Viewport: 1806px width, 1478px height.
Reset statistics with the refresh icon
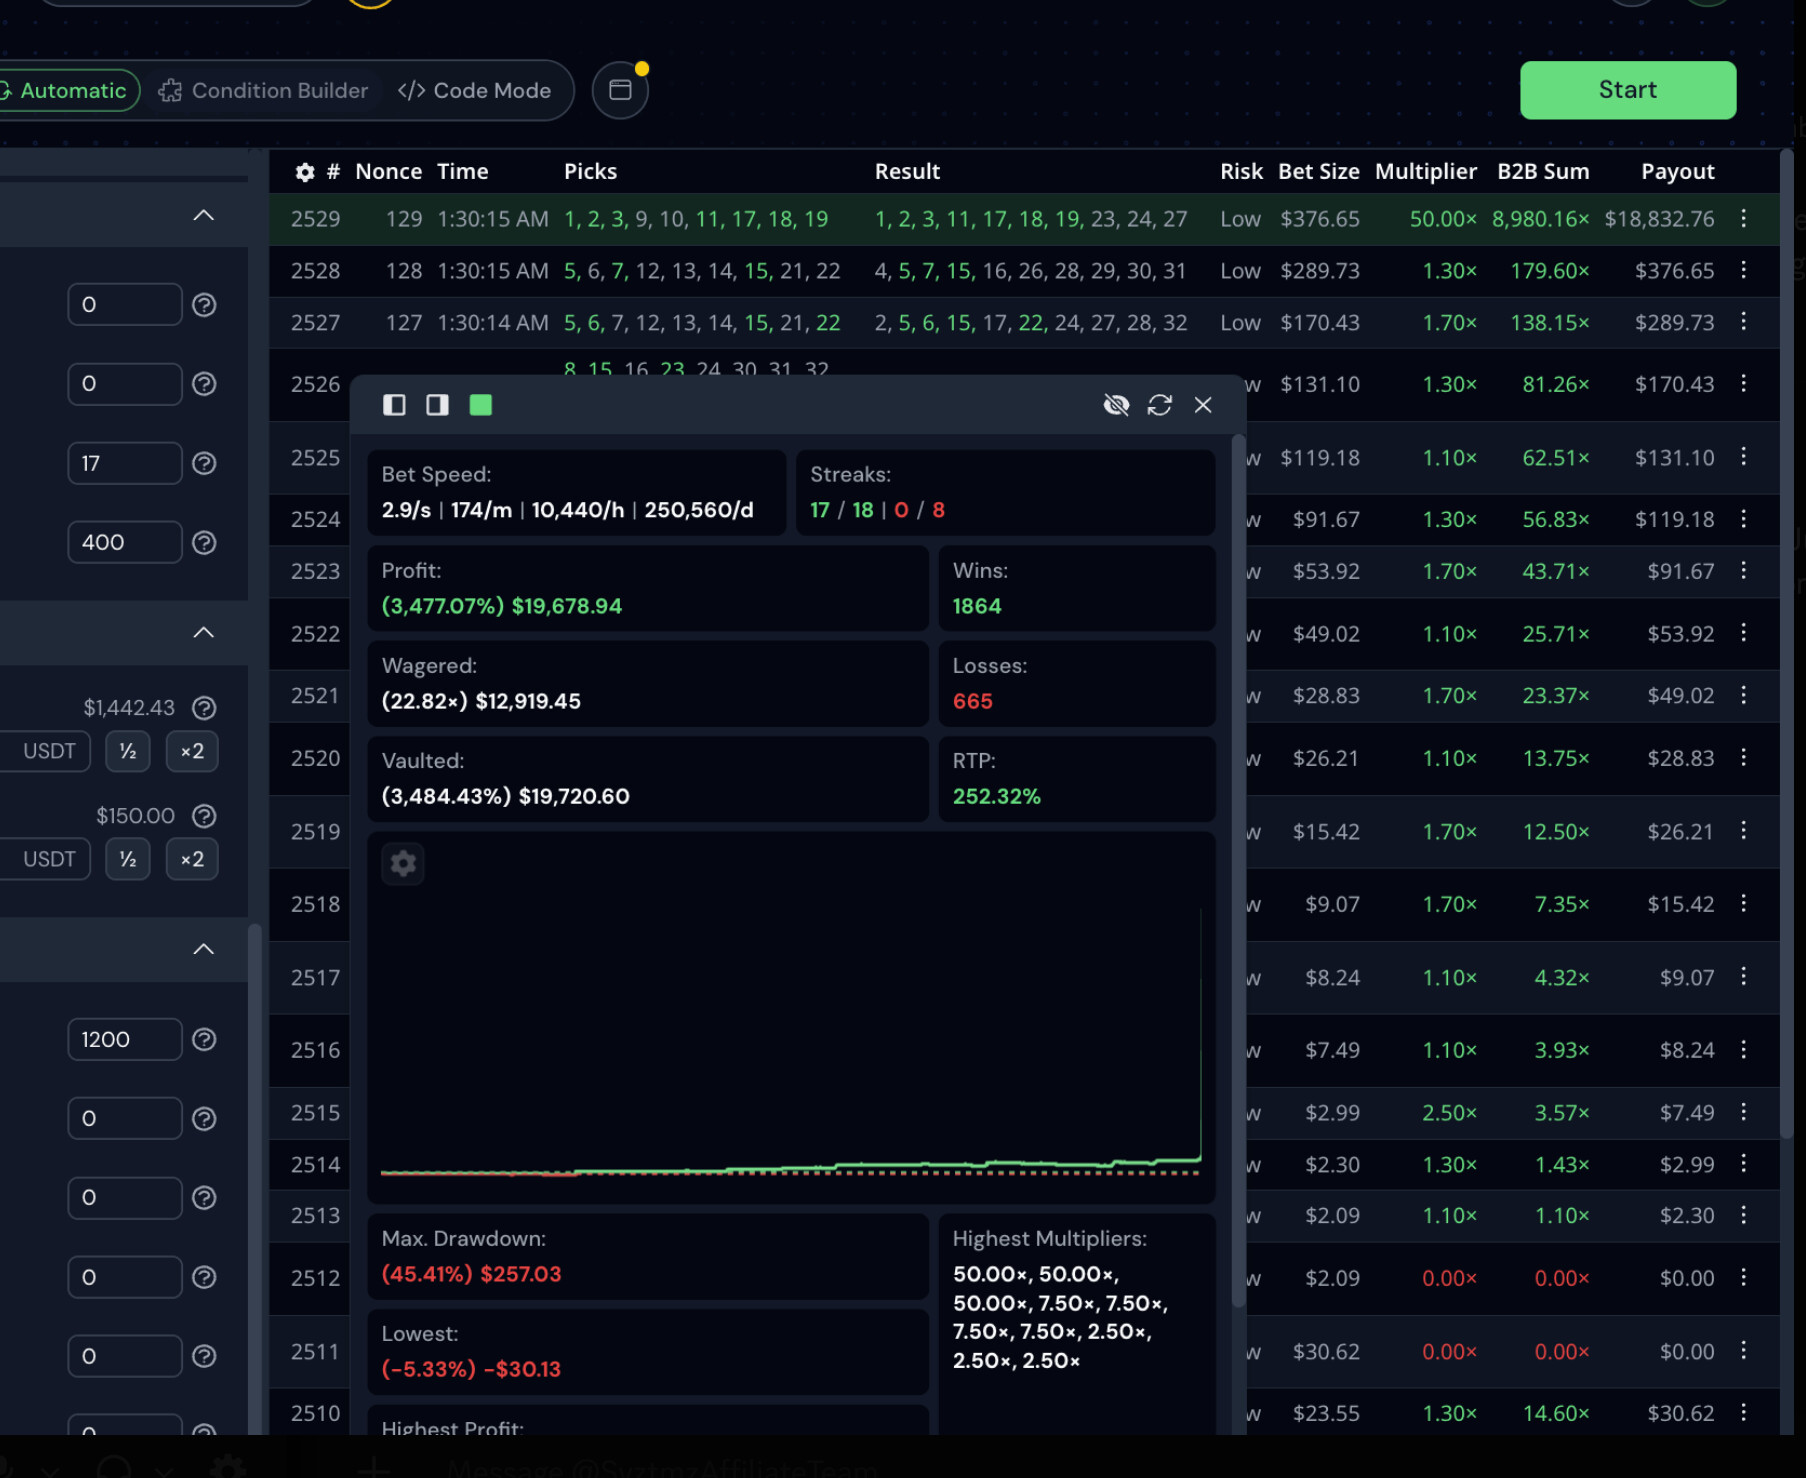pyautogui.click(x=1159, y=405)
